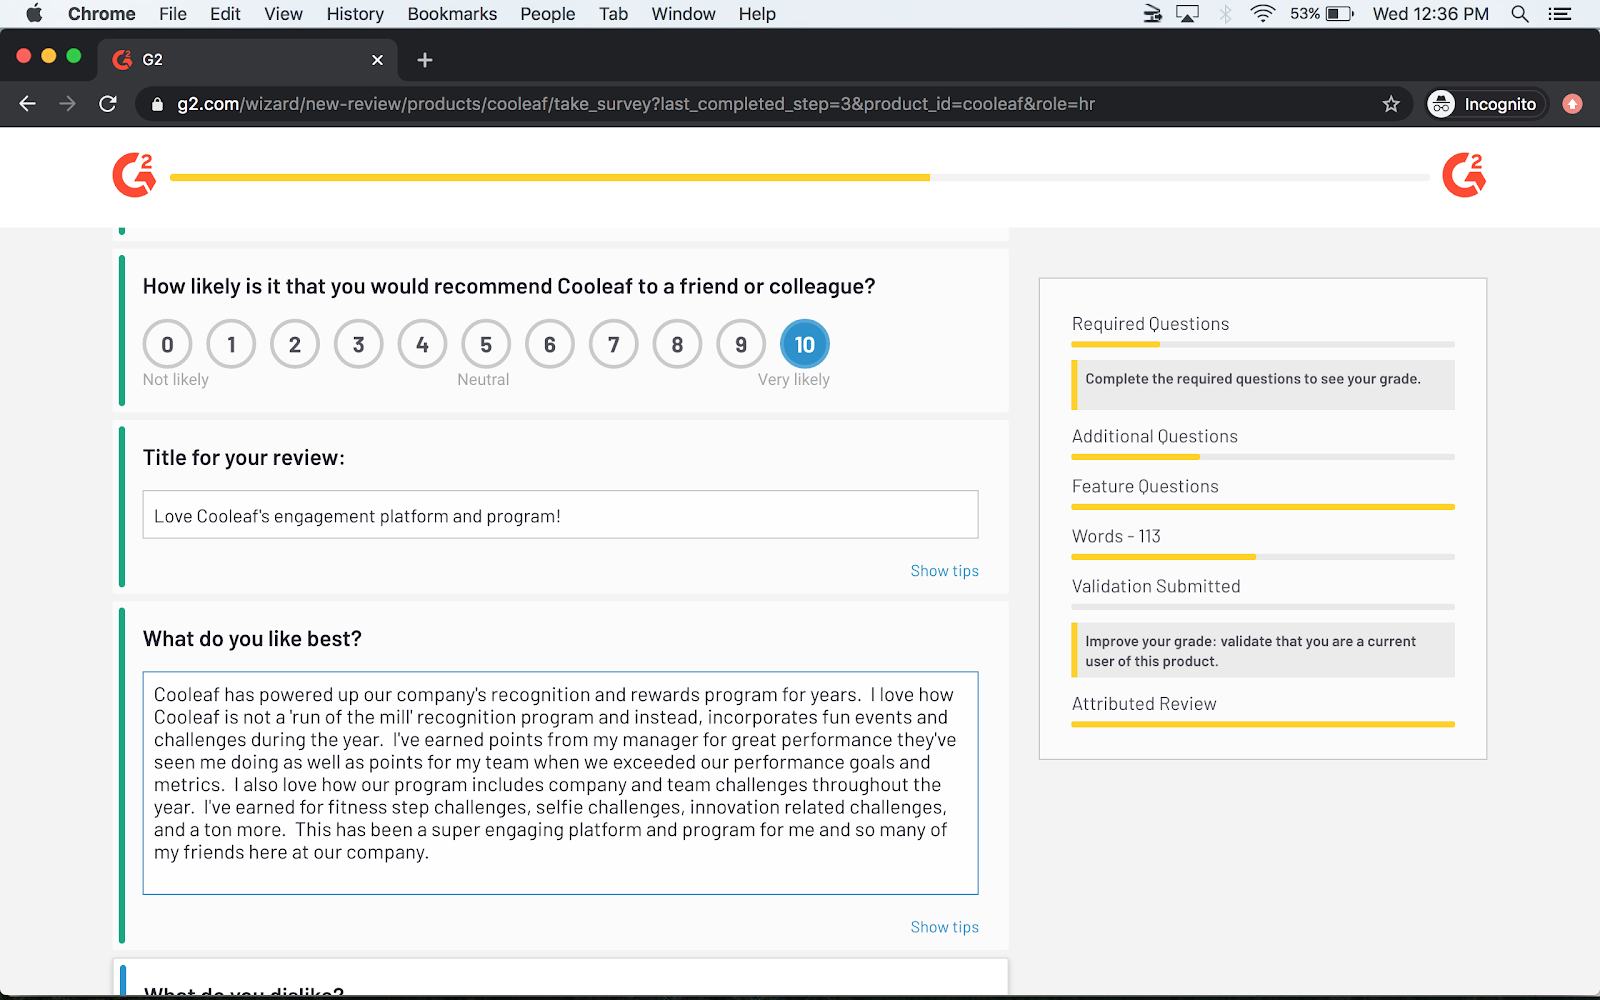View site security info via lock icon
Screen dimensions: 1600x1000
157,104
